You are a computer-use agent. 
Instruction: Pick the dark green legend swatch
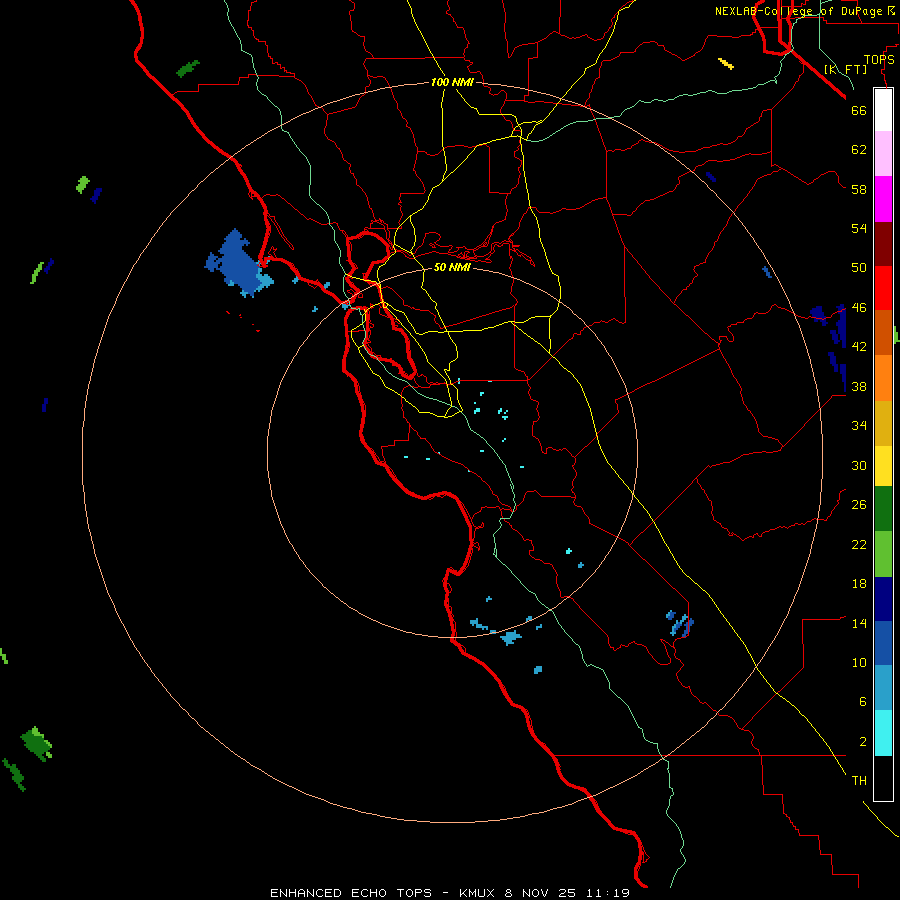883,509
